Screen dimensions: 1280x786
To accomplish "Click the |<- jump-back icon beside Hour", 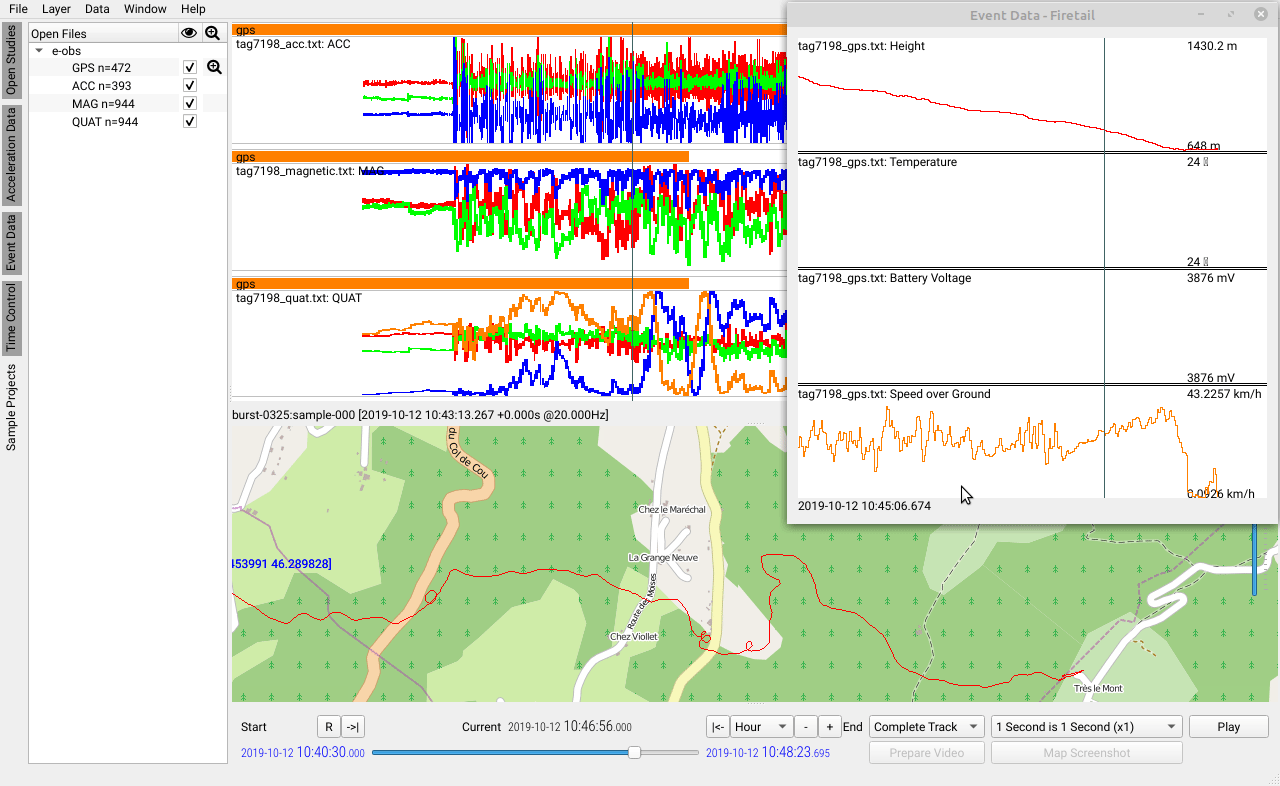I will pyautogui.click(x=717, y=726).
